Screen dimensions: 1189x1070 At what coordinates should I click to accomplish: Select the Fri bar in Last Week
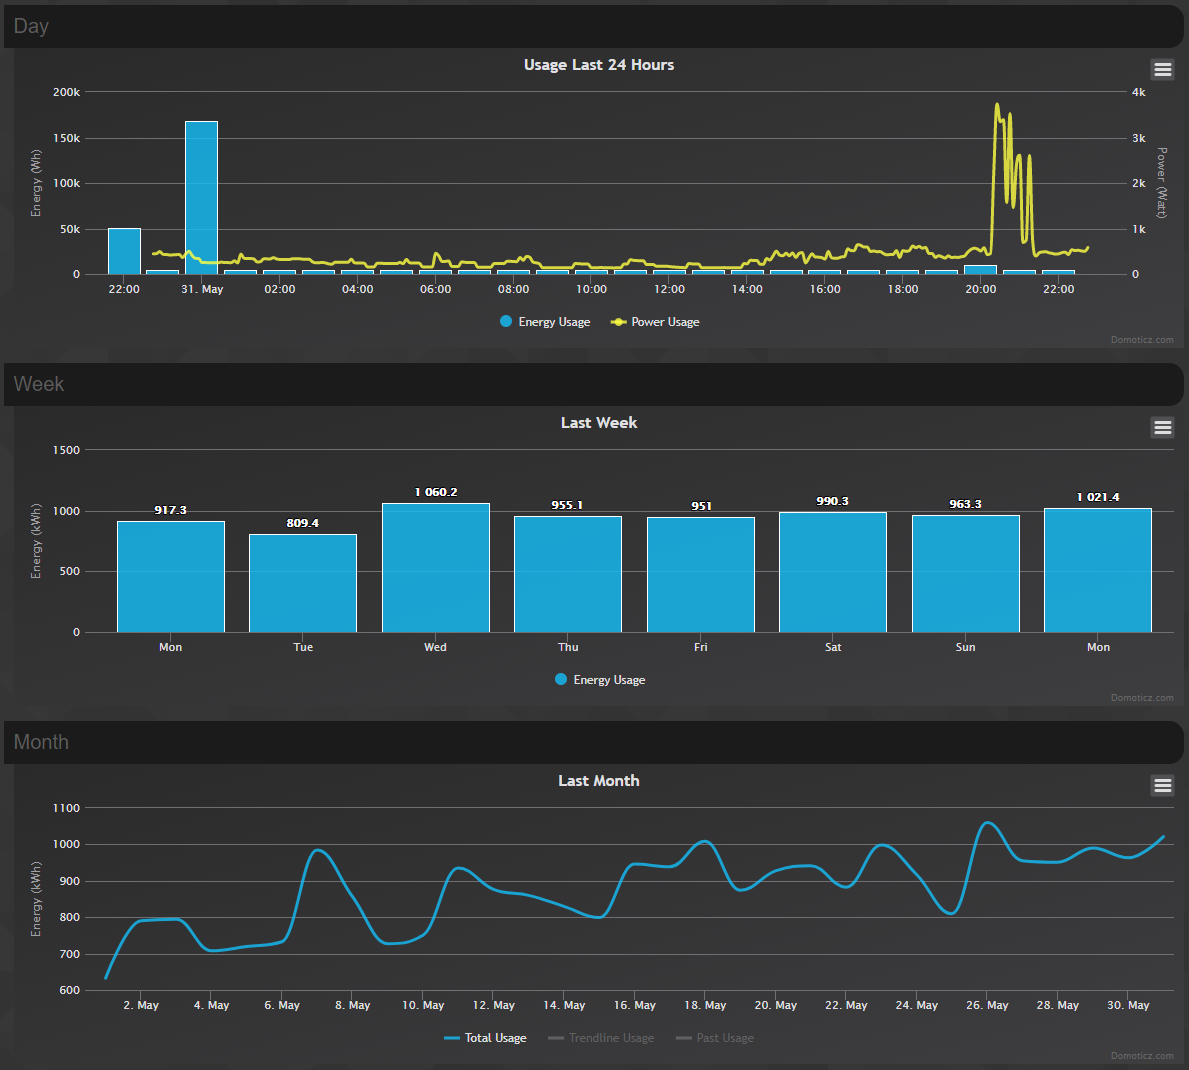point(701,575)
